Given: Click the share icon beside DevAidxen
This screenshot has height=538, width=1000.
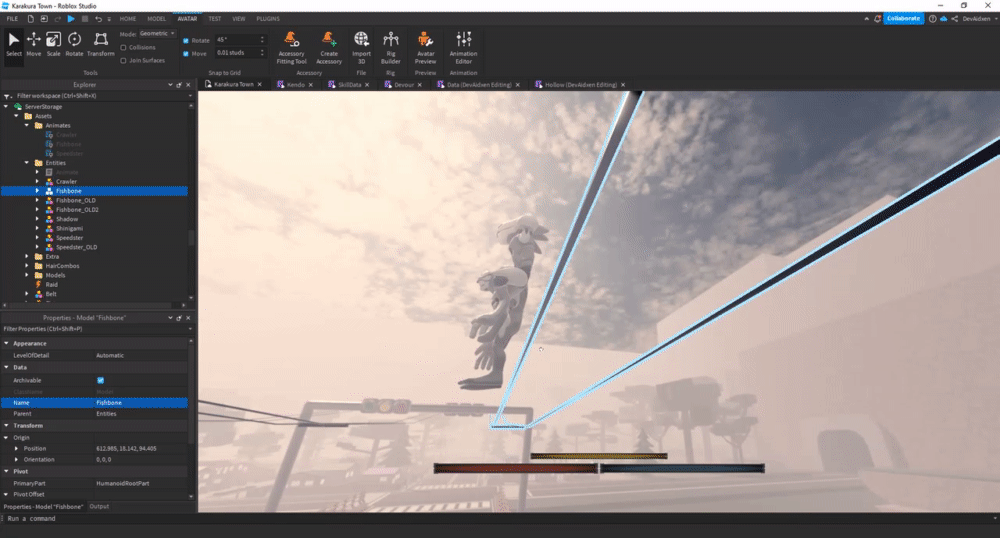Looking at the screenshot, I should (955, 18).
